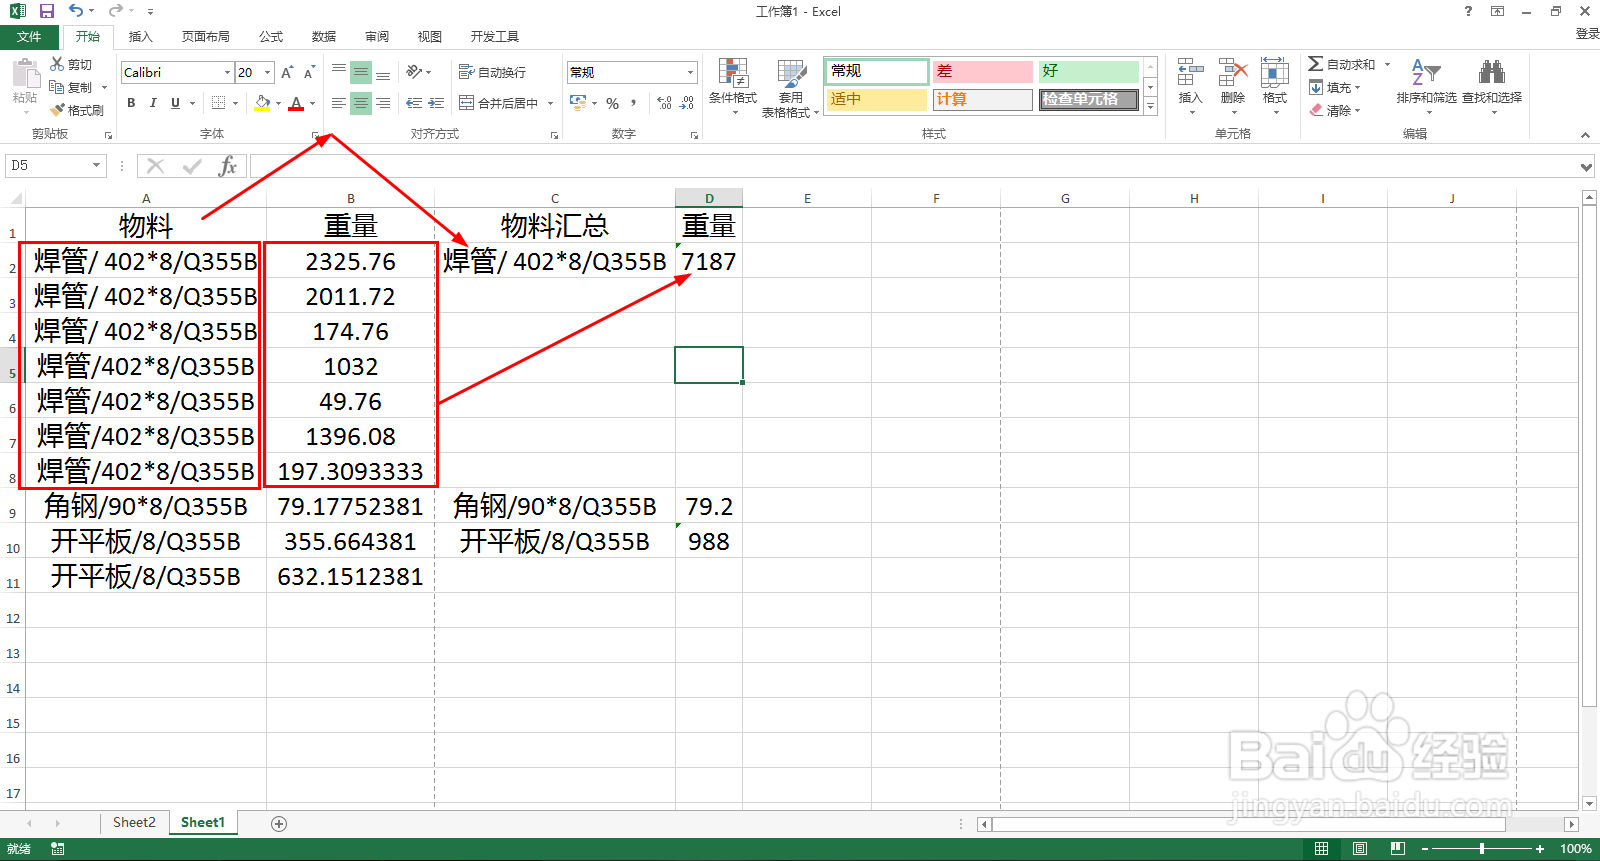Apply the Good cell style
Image resolution: width=1600 pixels, height=861 pixels.
click(x=1088, y=71)
